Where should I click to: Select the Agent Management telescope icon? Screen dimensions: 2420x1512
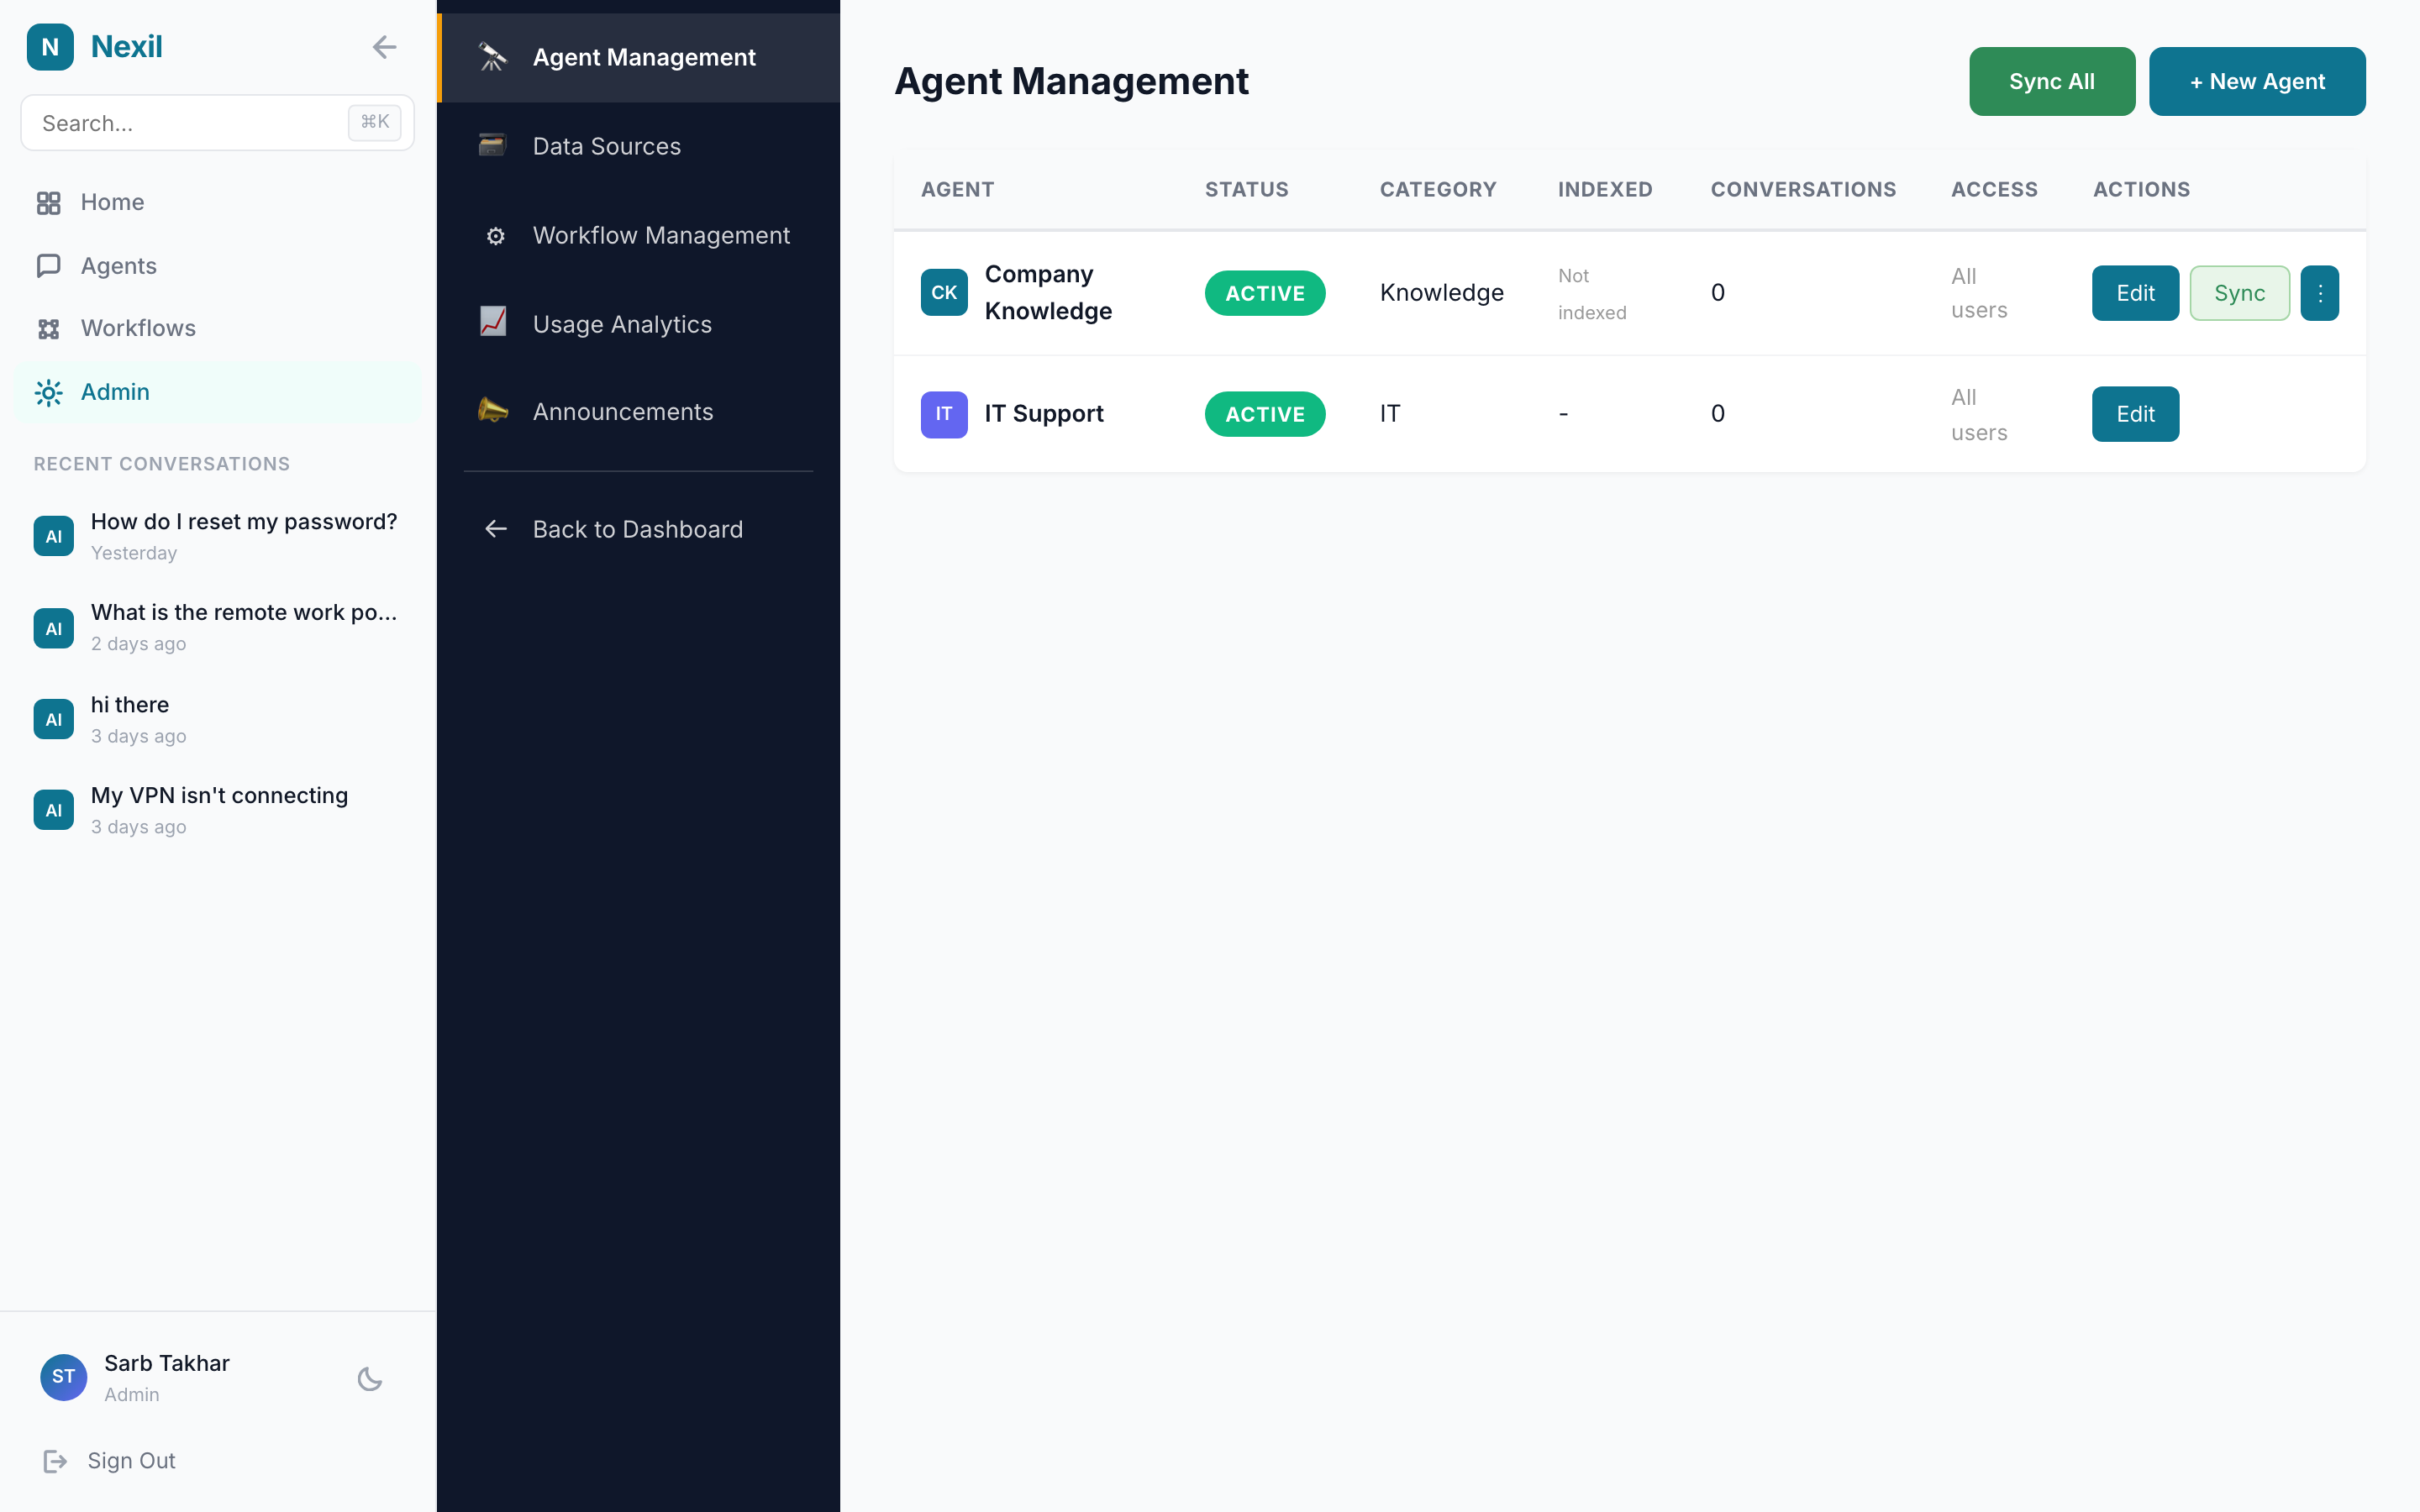[494, 57]
